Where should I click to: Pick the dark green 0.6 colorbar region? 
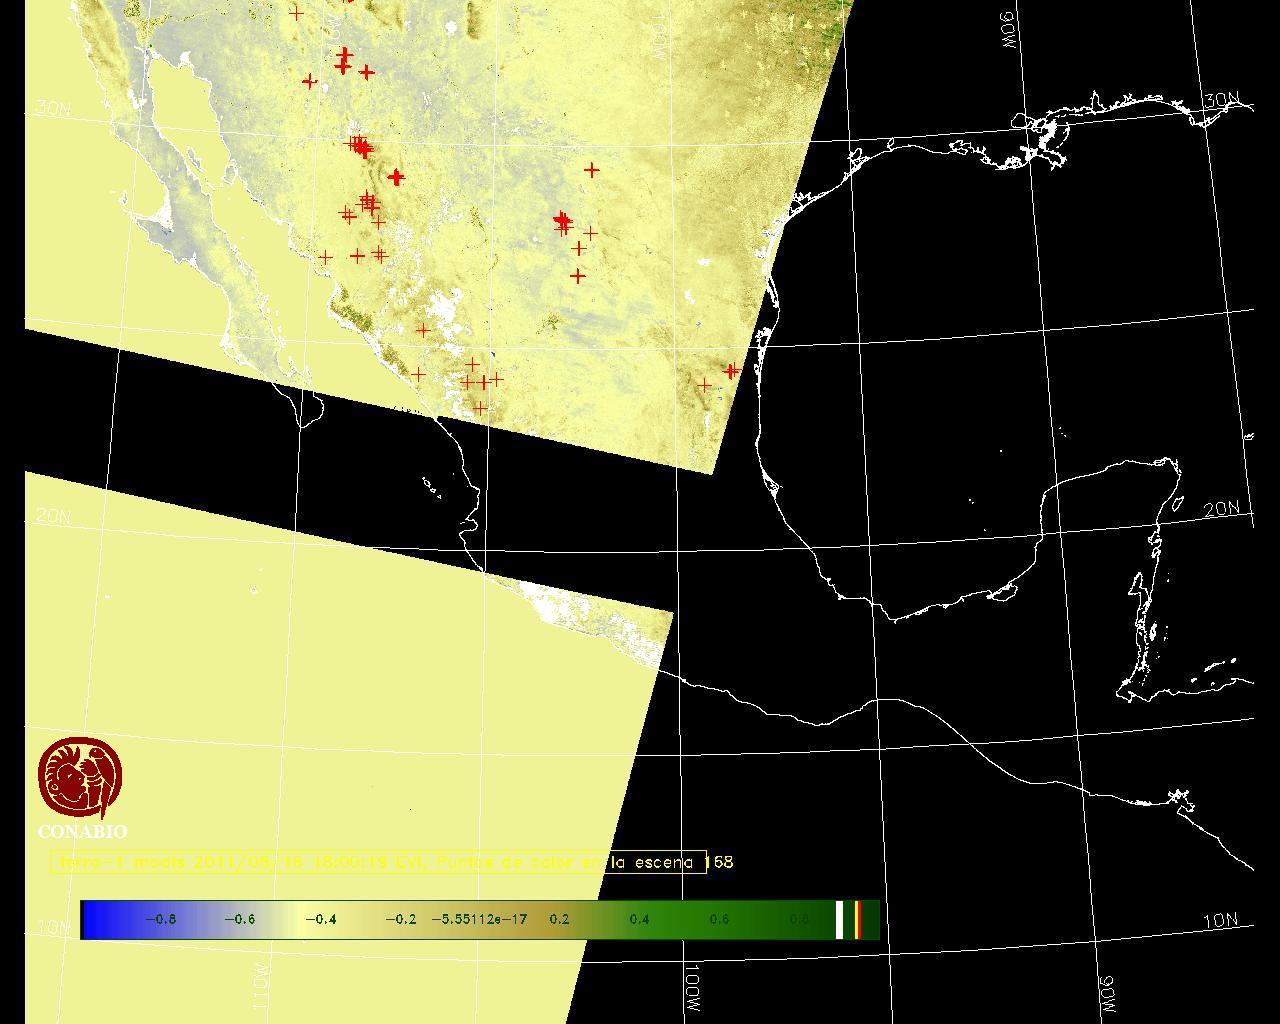tap(719, 919)
